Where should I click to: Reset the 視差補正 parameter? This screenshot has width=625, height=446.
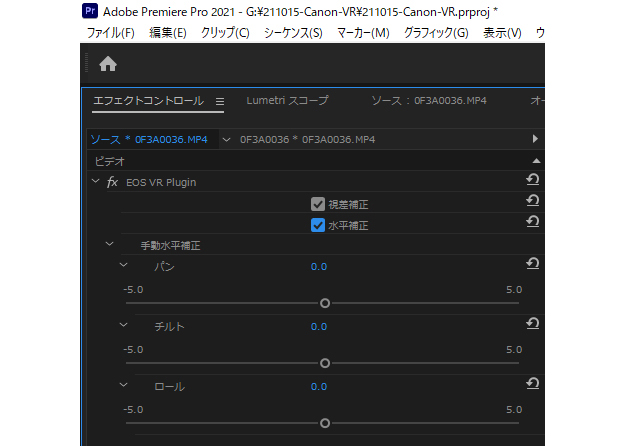[x=533, y=203]
